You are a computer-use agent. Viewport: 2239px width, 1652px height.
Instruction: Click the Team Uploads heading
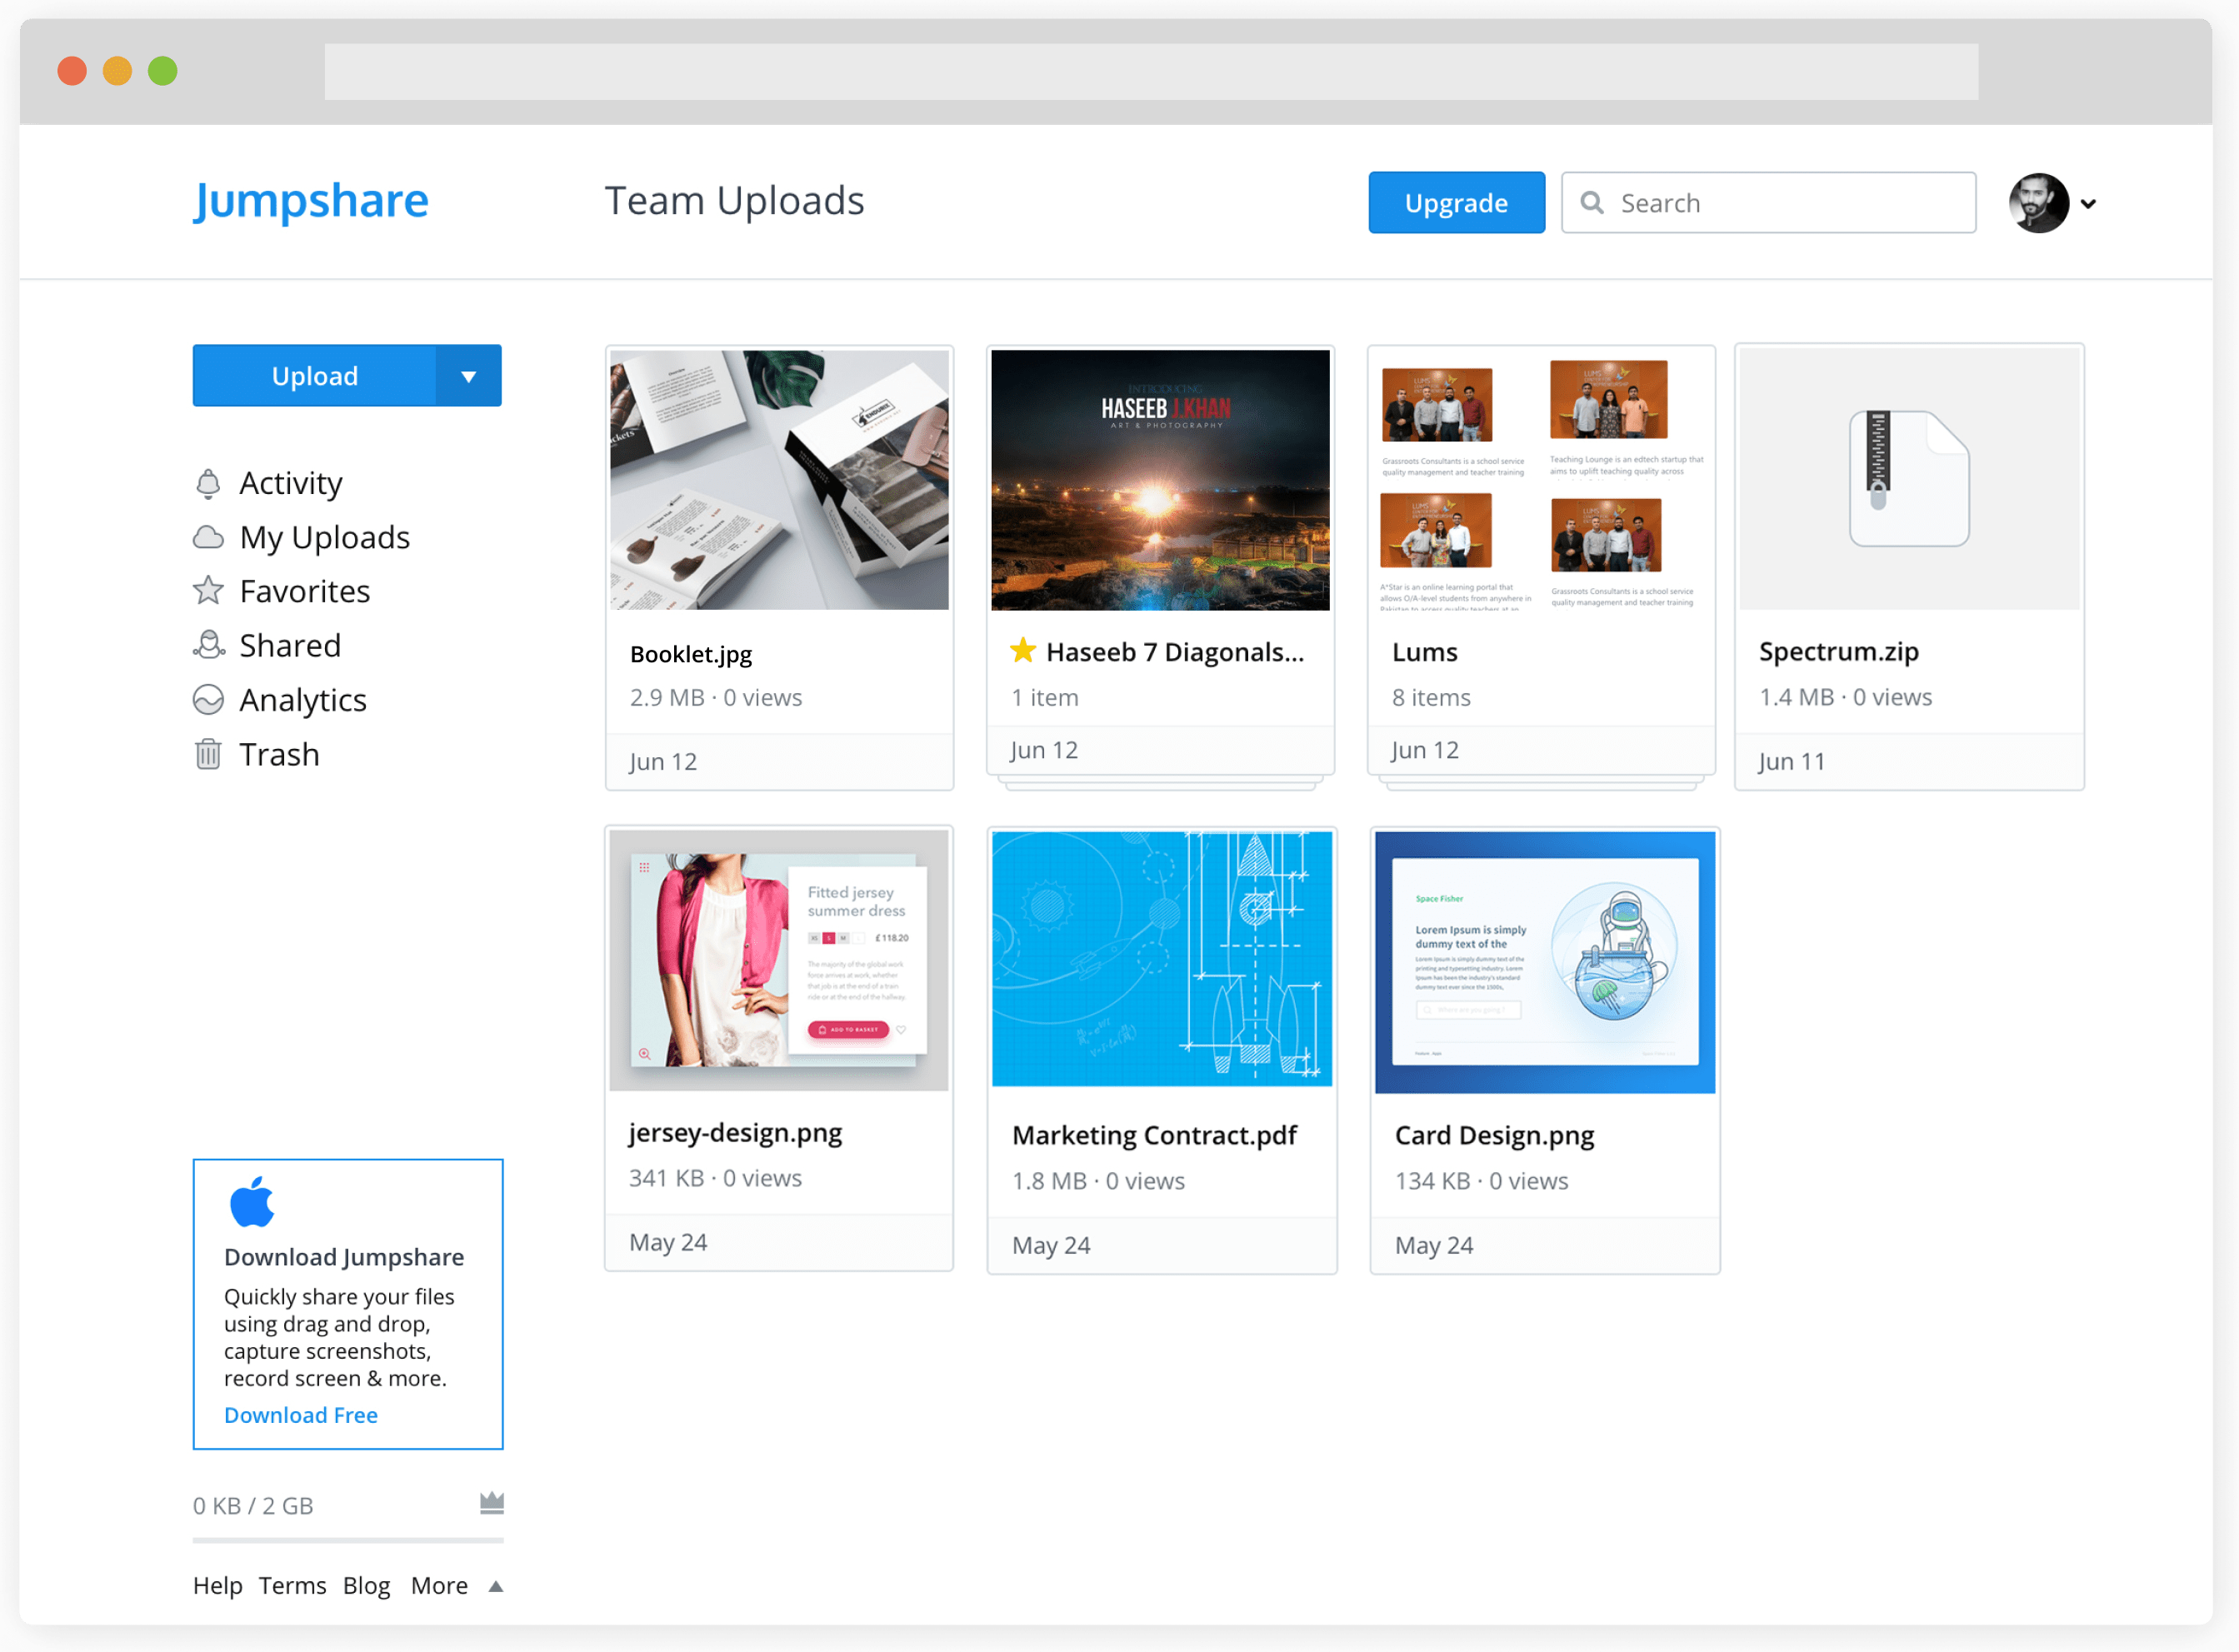[735, 201]
